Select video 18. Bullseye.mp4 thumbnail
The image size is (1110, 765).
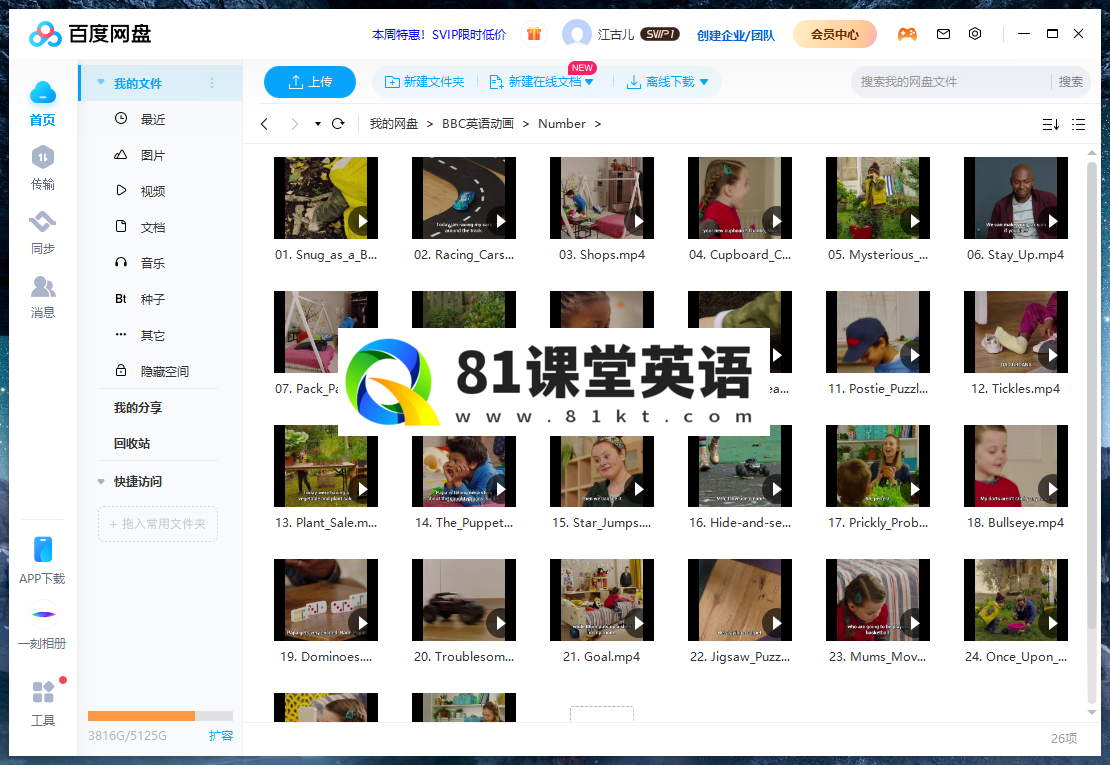coord(1016,466)
